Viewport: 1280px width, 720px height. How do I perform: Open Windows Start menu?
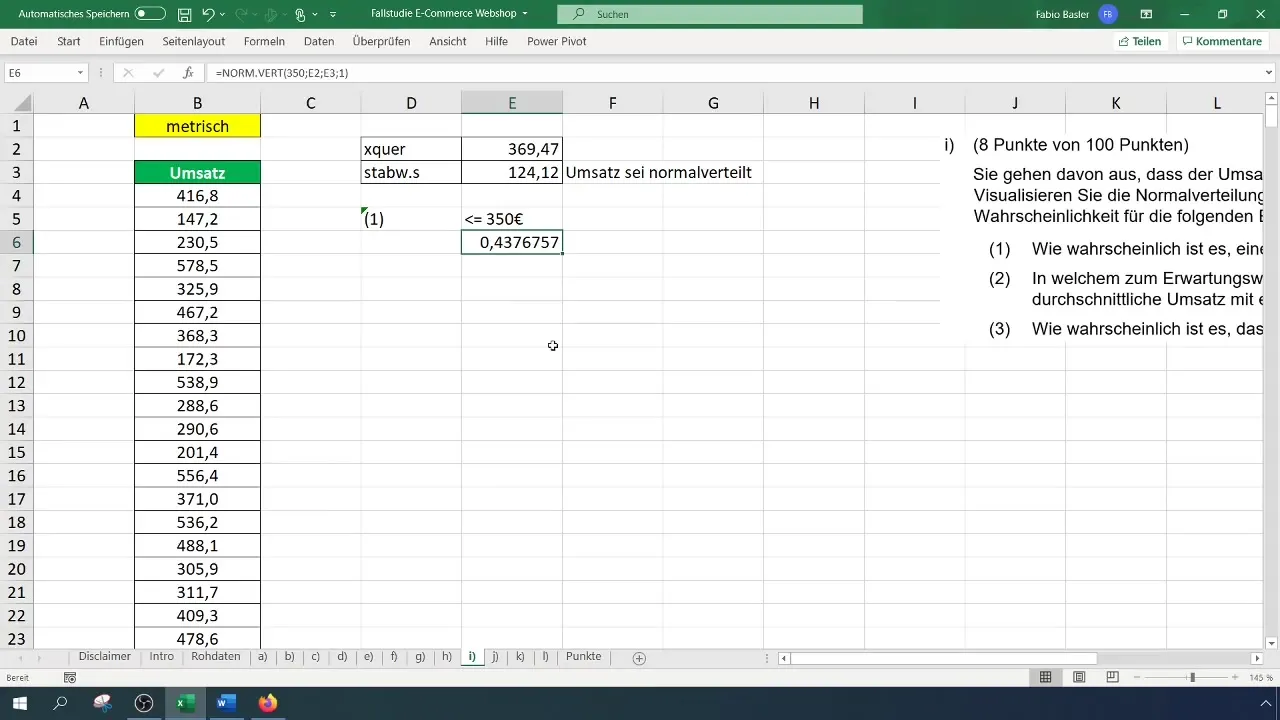(x=19, y=703)
